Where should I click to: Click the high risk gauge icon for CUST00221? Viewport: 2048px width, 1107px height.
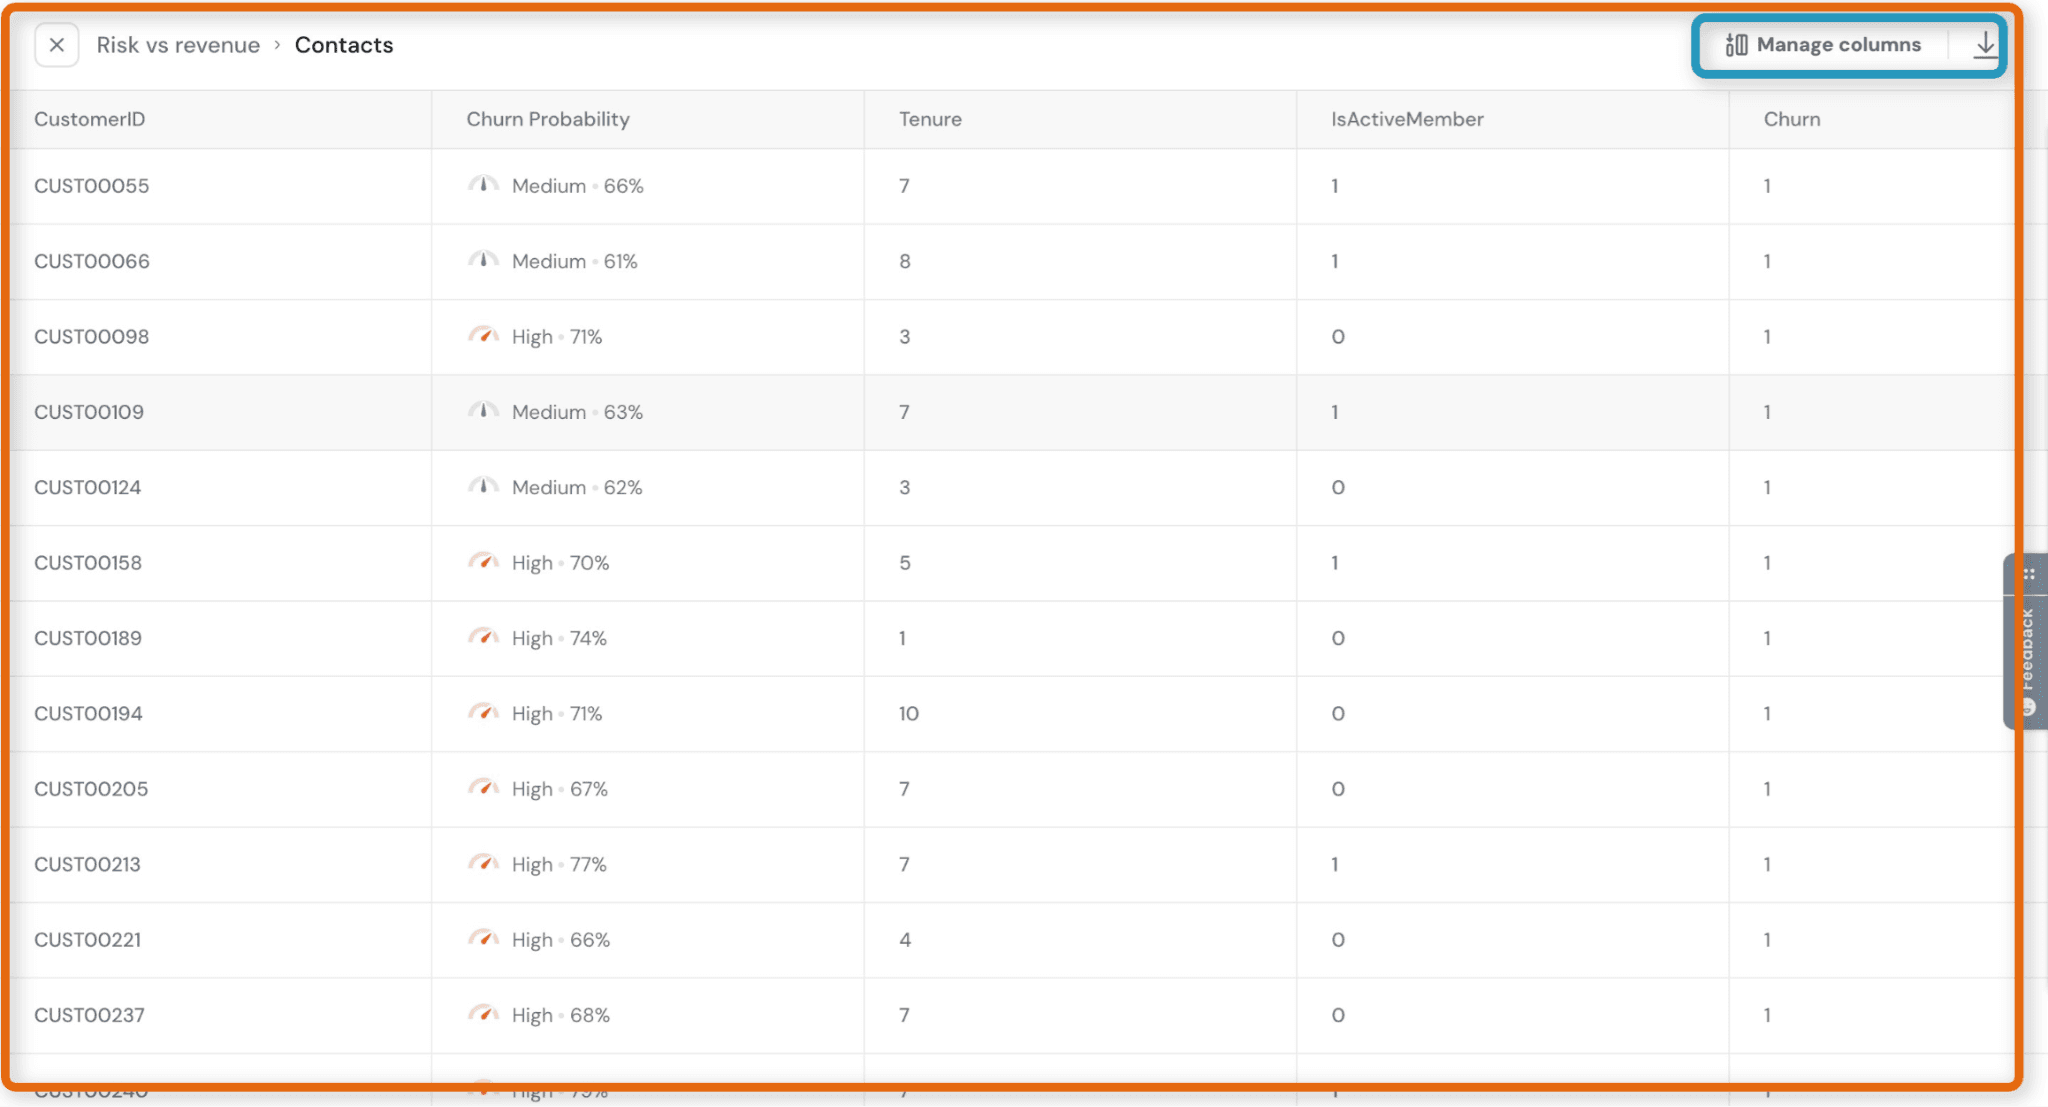(x=483, y=939)
